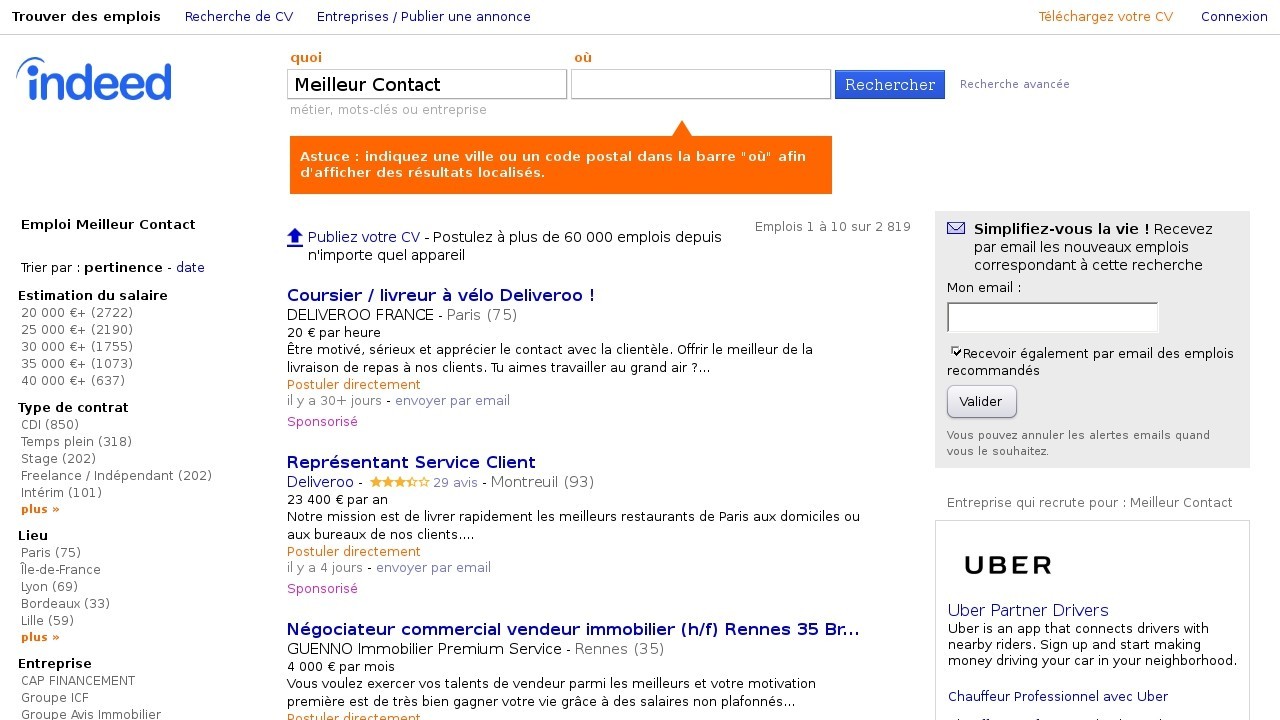Filter location by Île-de-France
Image resolution: width=1280 pixels, height=720 pixels.
(x=61, y=570)
